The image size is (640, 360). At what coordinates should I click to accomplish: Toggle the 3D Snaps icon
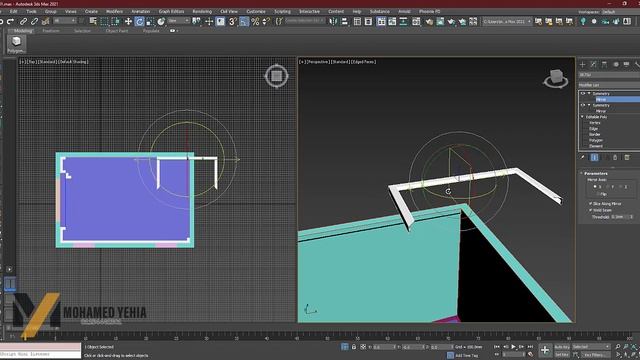tap(232, 21)
